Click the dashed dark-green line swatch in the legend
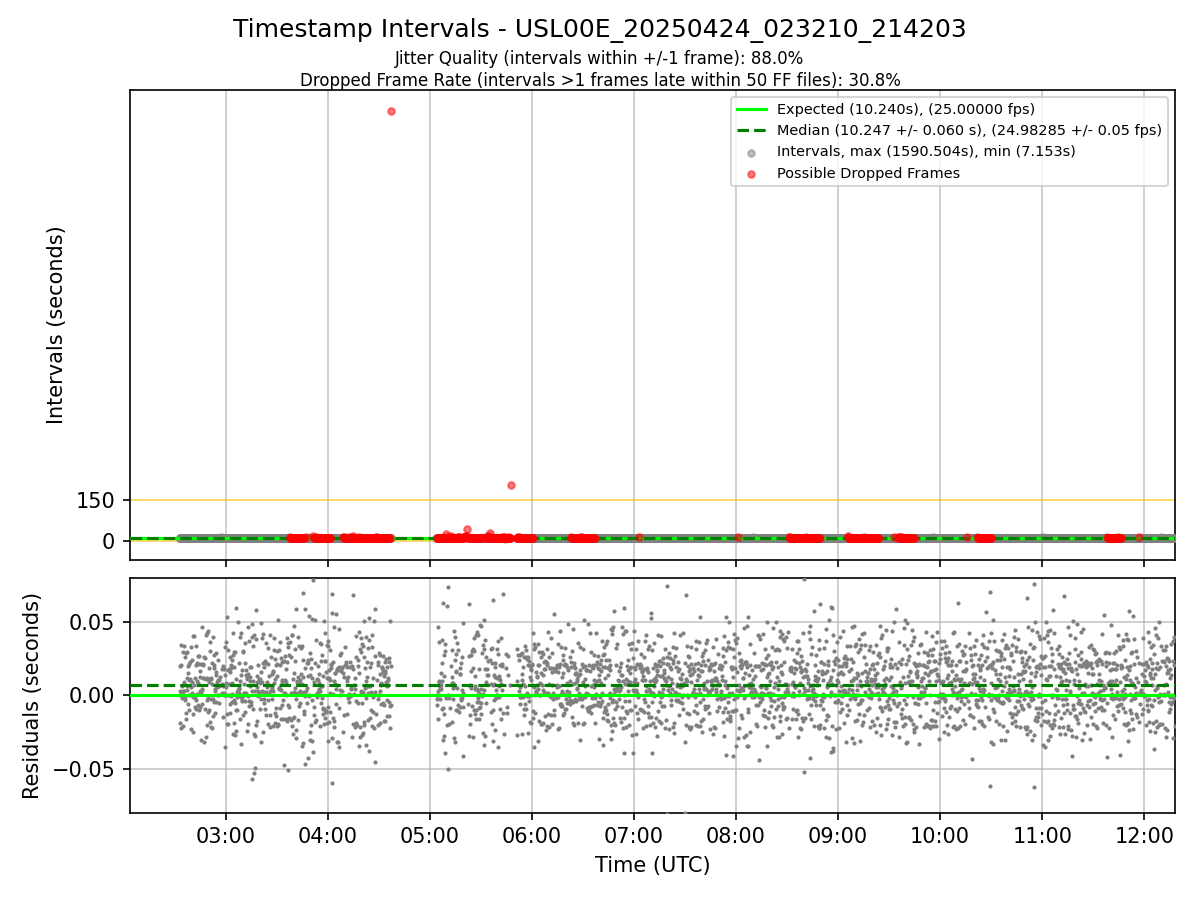Image resolution: width=1200 pixels, height=900 pixels. (751, 131)
